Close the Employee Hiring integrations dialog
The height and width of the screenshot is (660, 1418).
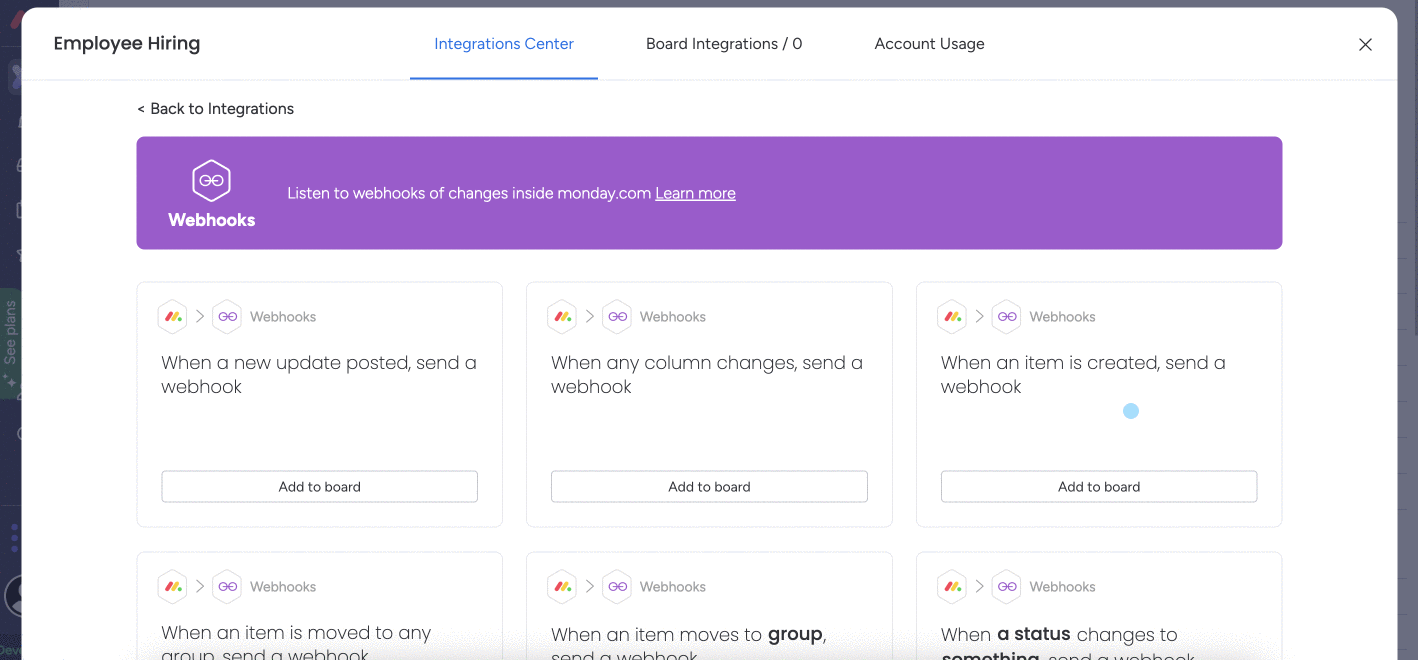coord(1365,44)
